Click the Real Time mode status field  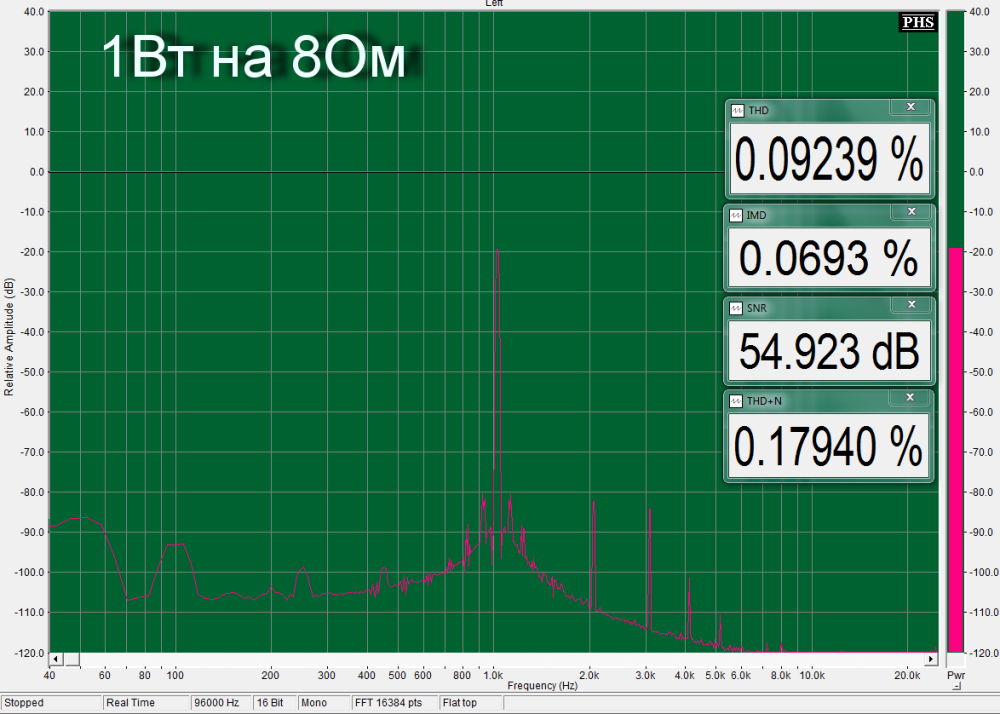tap(145, 703)
